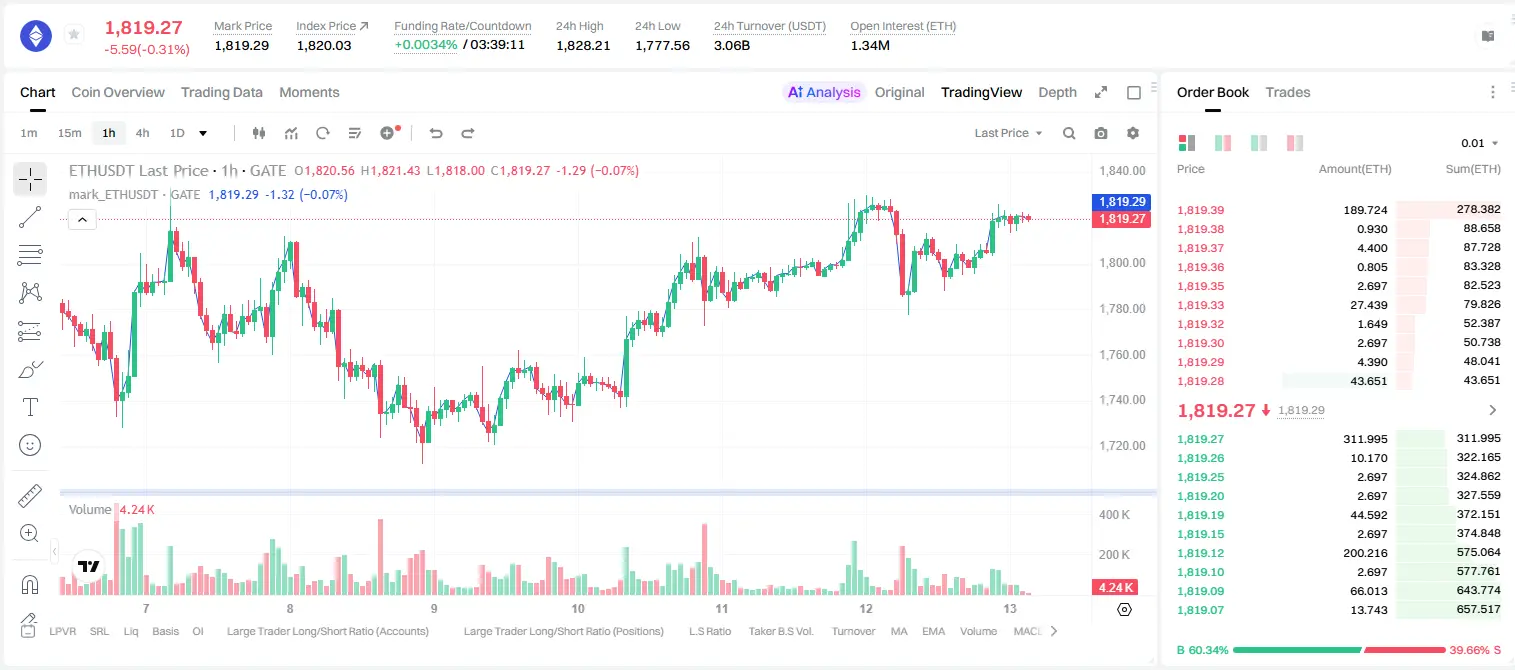Toggle the AI Analysis chart mode
Screen dimensions: 1515x670
pos(824,92)
